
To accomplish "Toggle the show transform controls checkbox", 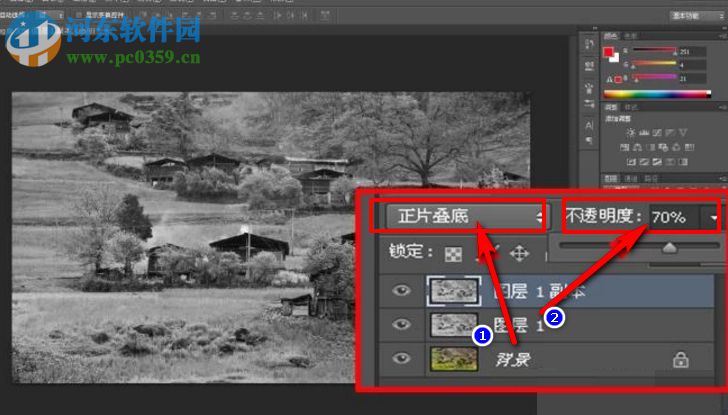I will point(79,15).
